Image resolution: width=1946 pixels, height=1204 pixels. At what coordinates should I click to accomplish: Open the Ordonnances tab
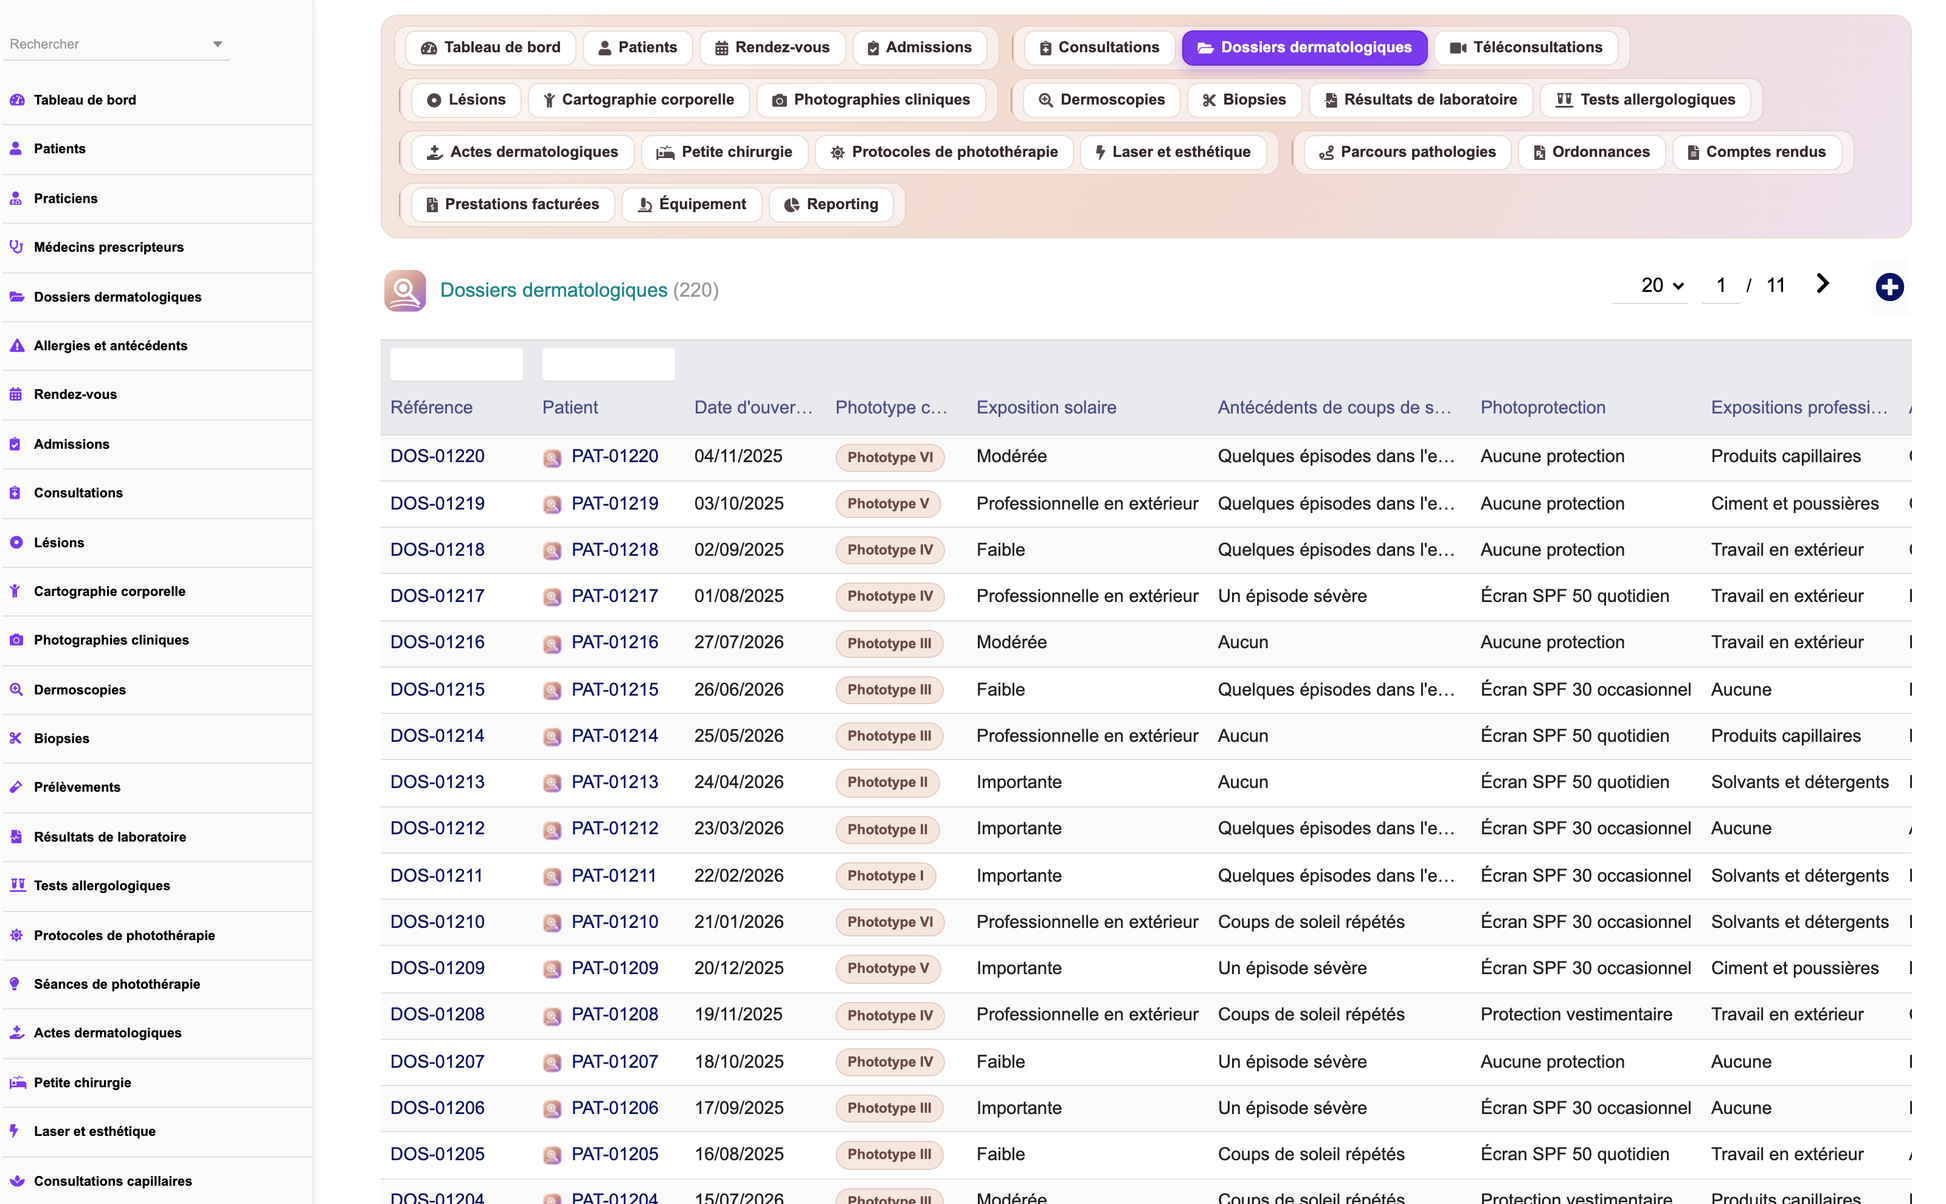click(x=1591, y=152)
